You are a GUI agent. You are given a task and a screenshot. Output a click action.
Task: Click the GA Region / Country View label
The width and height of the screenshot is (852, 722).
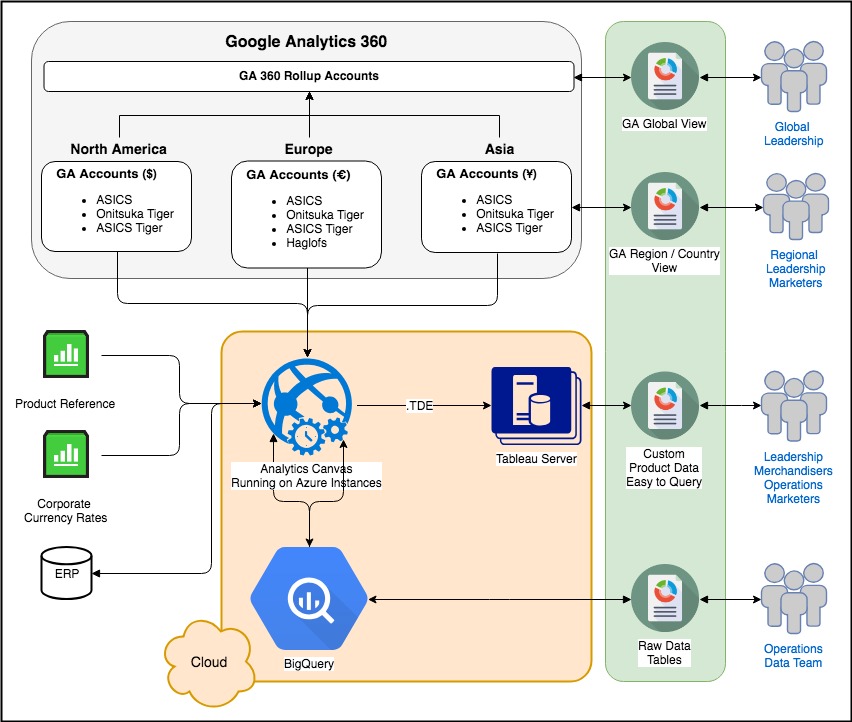click(x=664, y=261)
